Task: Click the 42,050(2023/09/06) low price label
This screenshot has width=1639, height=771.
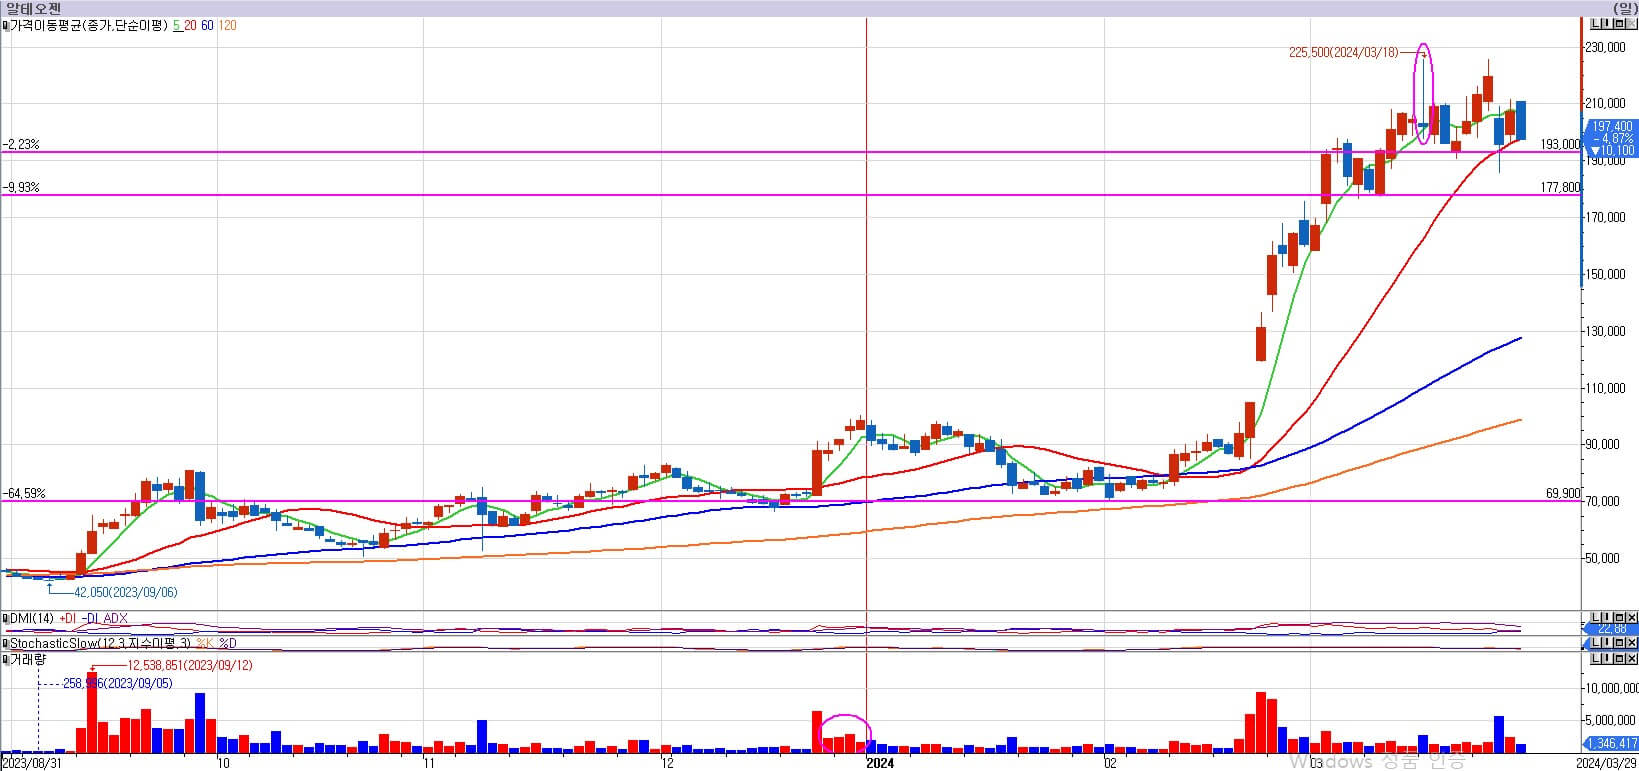Action: 125,592
